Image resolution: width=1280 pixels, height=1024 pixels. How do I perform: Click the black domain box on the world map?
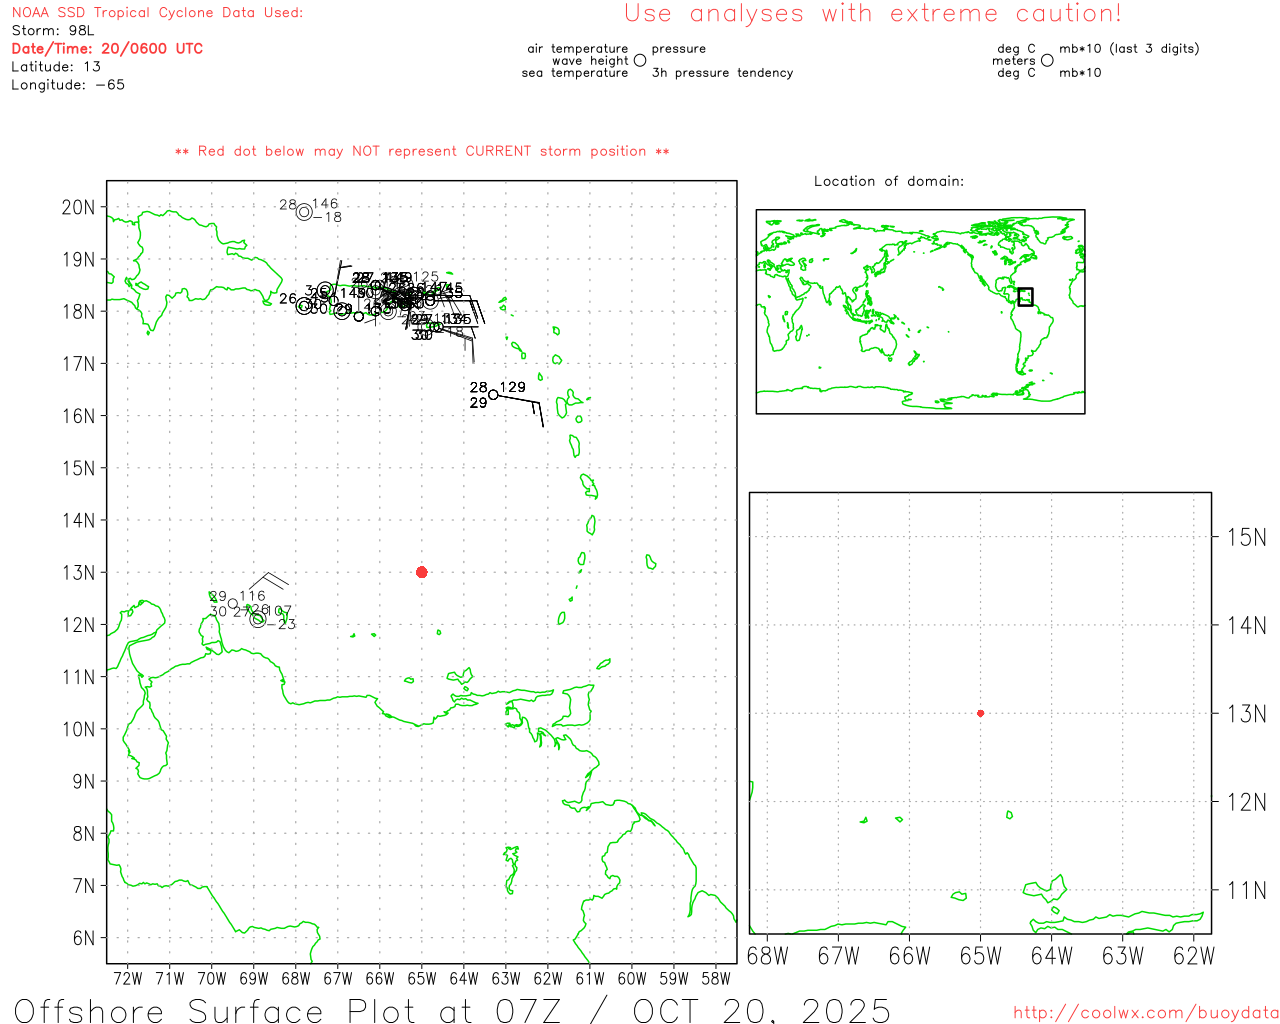[x=1025, y=297]
